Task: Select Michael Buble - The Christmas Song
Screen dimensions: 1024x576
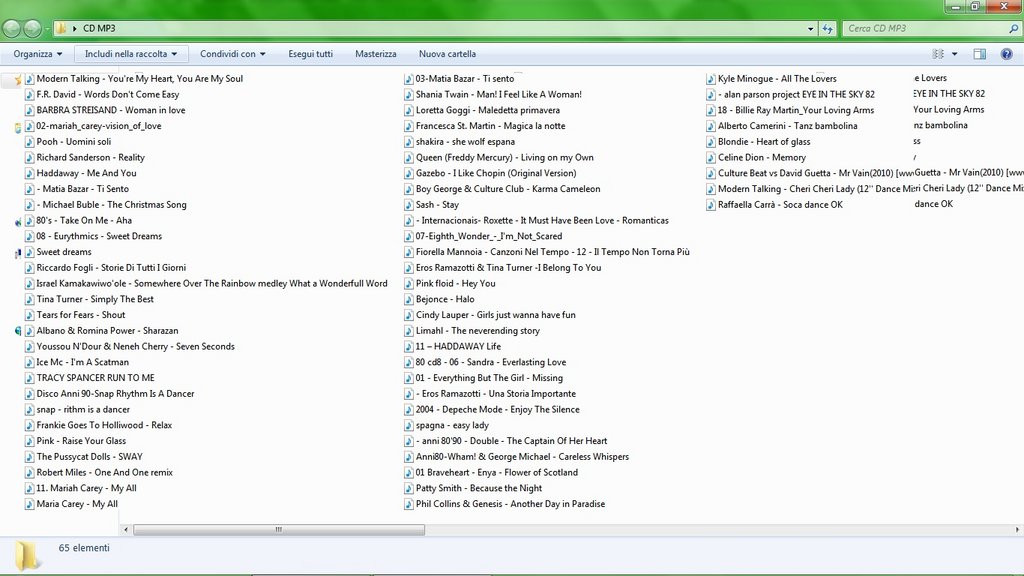Action: [x=106, y=204]
